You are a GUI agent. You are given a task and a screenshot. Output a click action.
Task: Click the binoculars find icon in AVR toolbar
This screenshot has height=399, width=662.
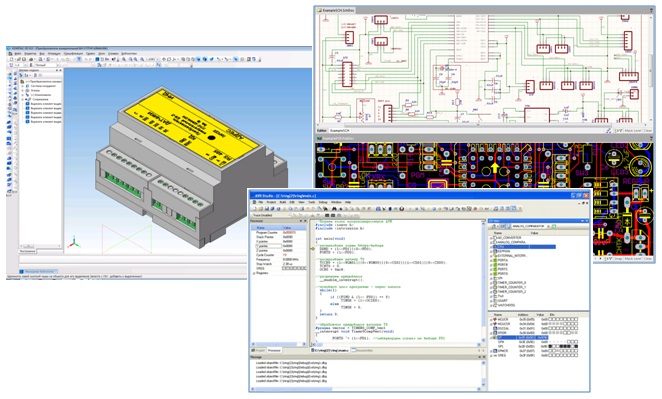click(x=334, y=209)
